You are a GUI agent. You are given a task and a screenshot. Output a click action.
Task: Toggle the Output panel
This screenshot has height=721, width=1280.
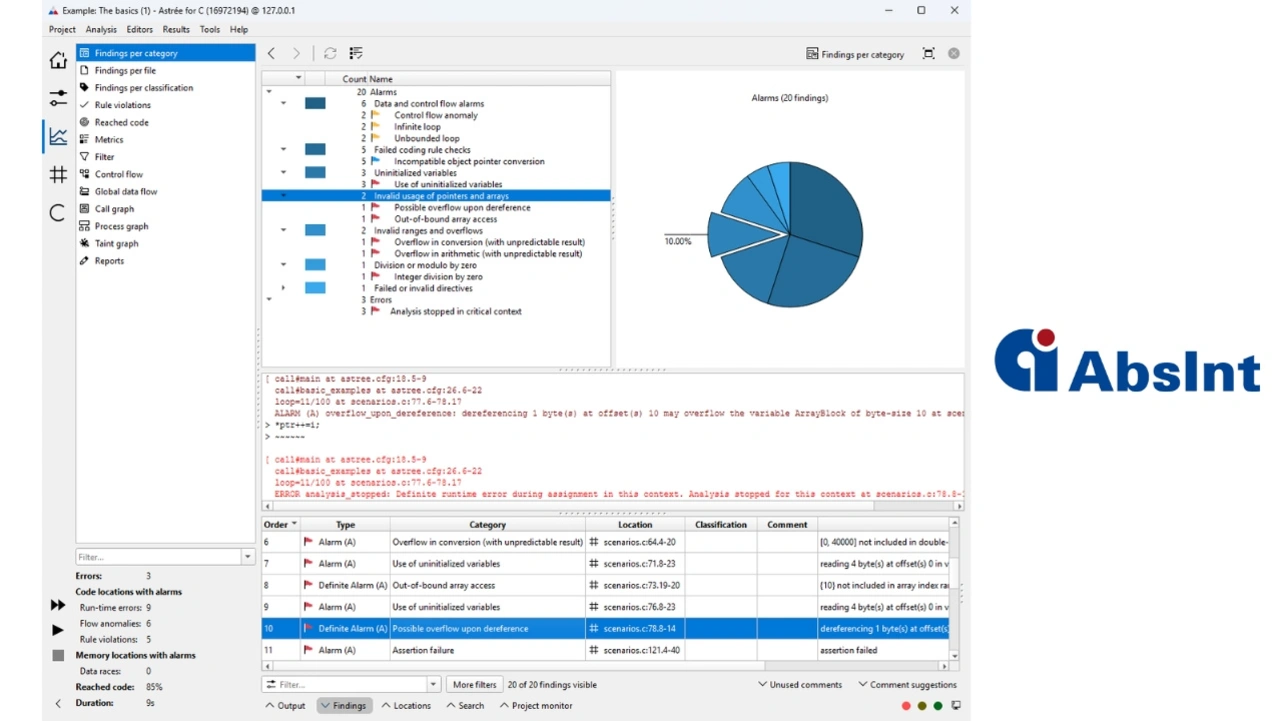[x=285, y=706]
